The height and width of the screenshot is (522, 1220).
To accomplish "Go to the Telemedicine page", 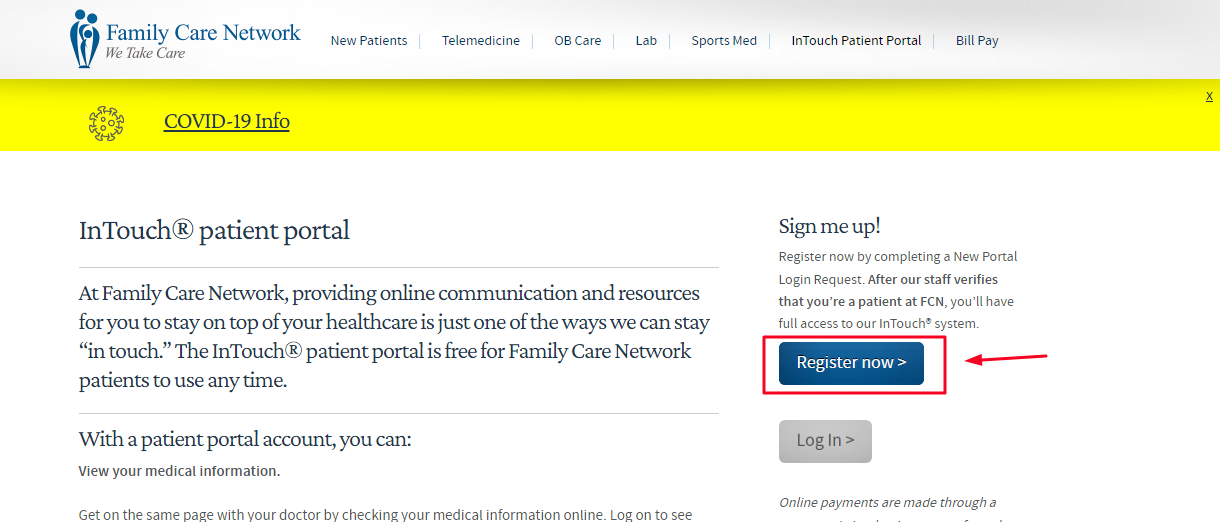I will pos(481,41).
